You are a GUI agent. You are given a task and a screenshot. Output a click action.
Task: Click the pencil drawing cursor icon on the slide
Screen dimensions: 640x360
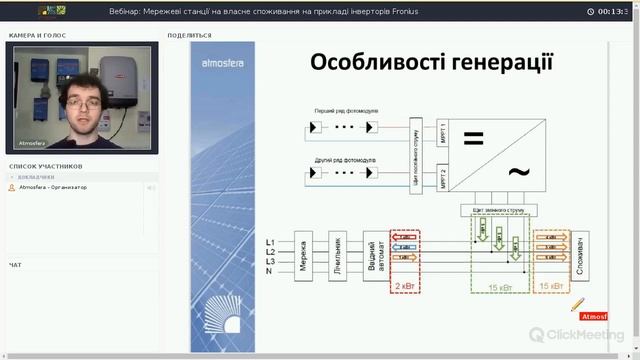(578, 304)
